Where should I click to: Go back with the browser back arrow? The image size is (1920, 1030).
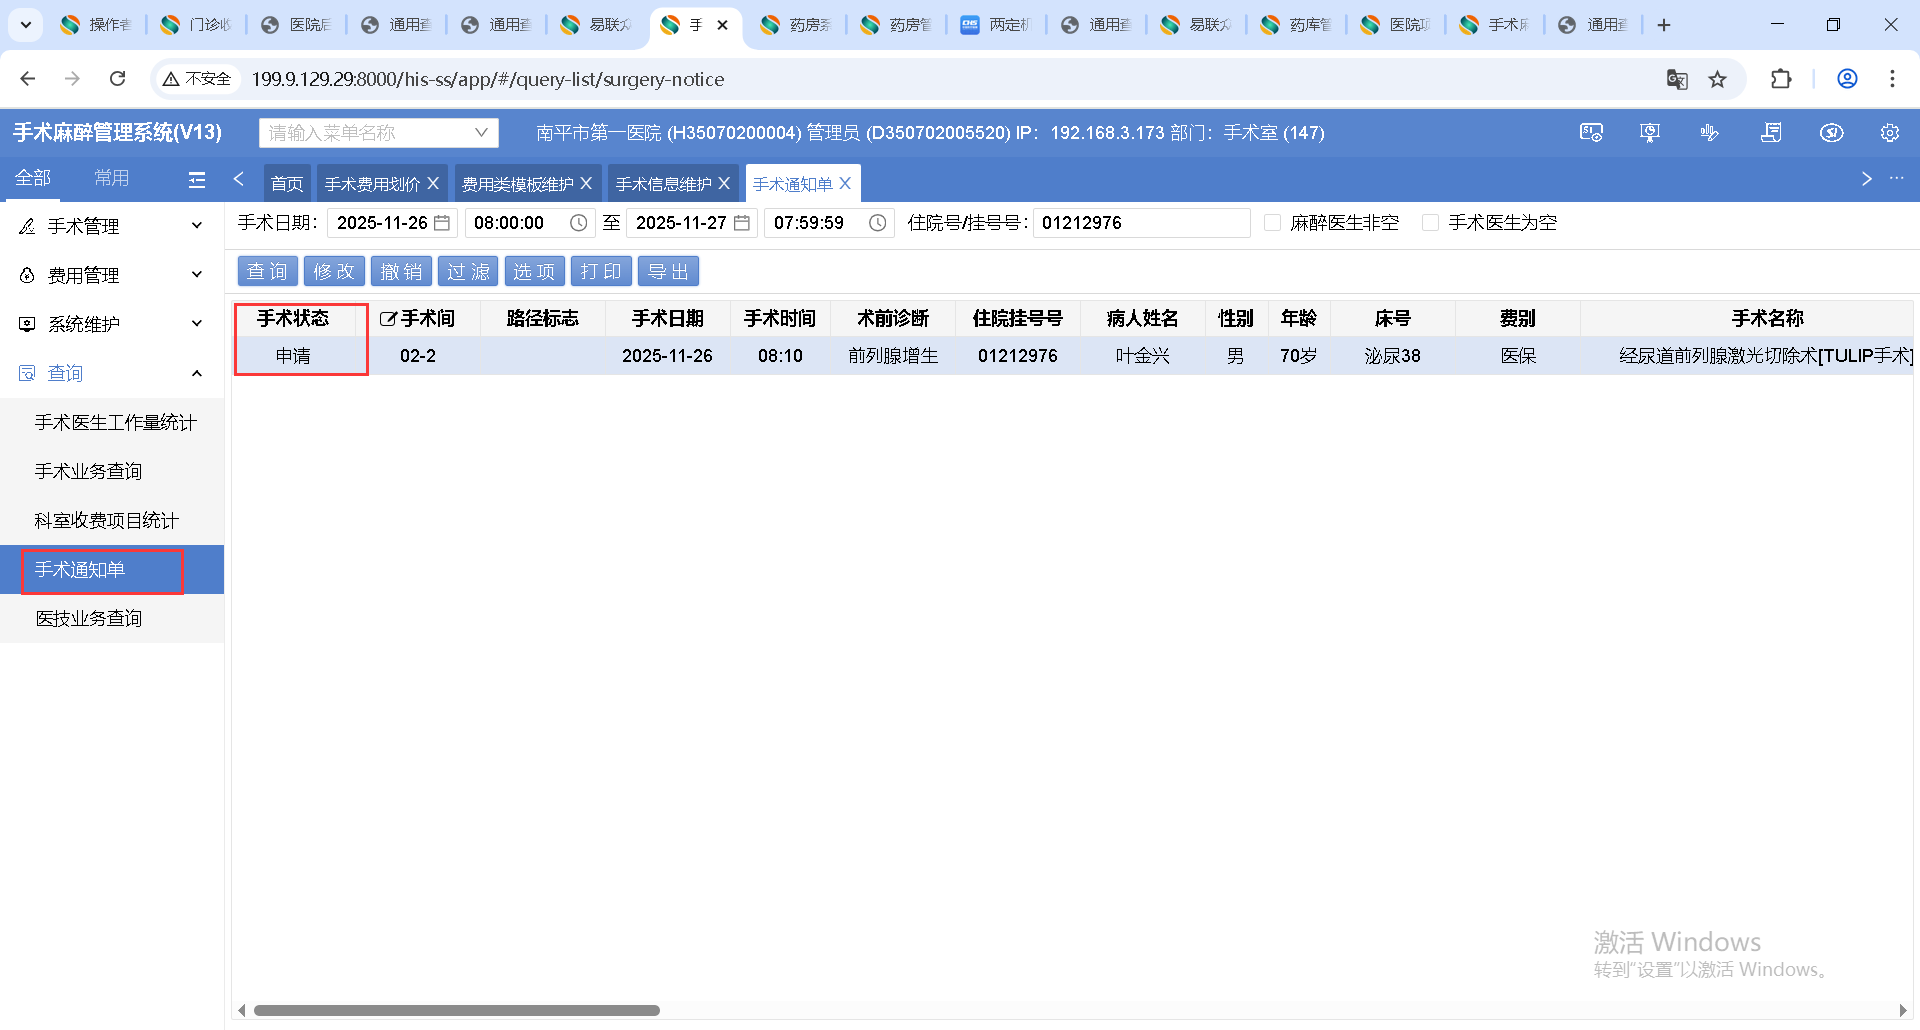28,79
